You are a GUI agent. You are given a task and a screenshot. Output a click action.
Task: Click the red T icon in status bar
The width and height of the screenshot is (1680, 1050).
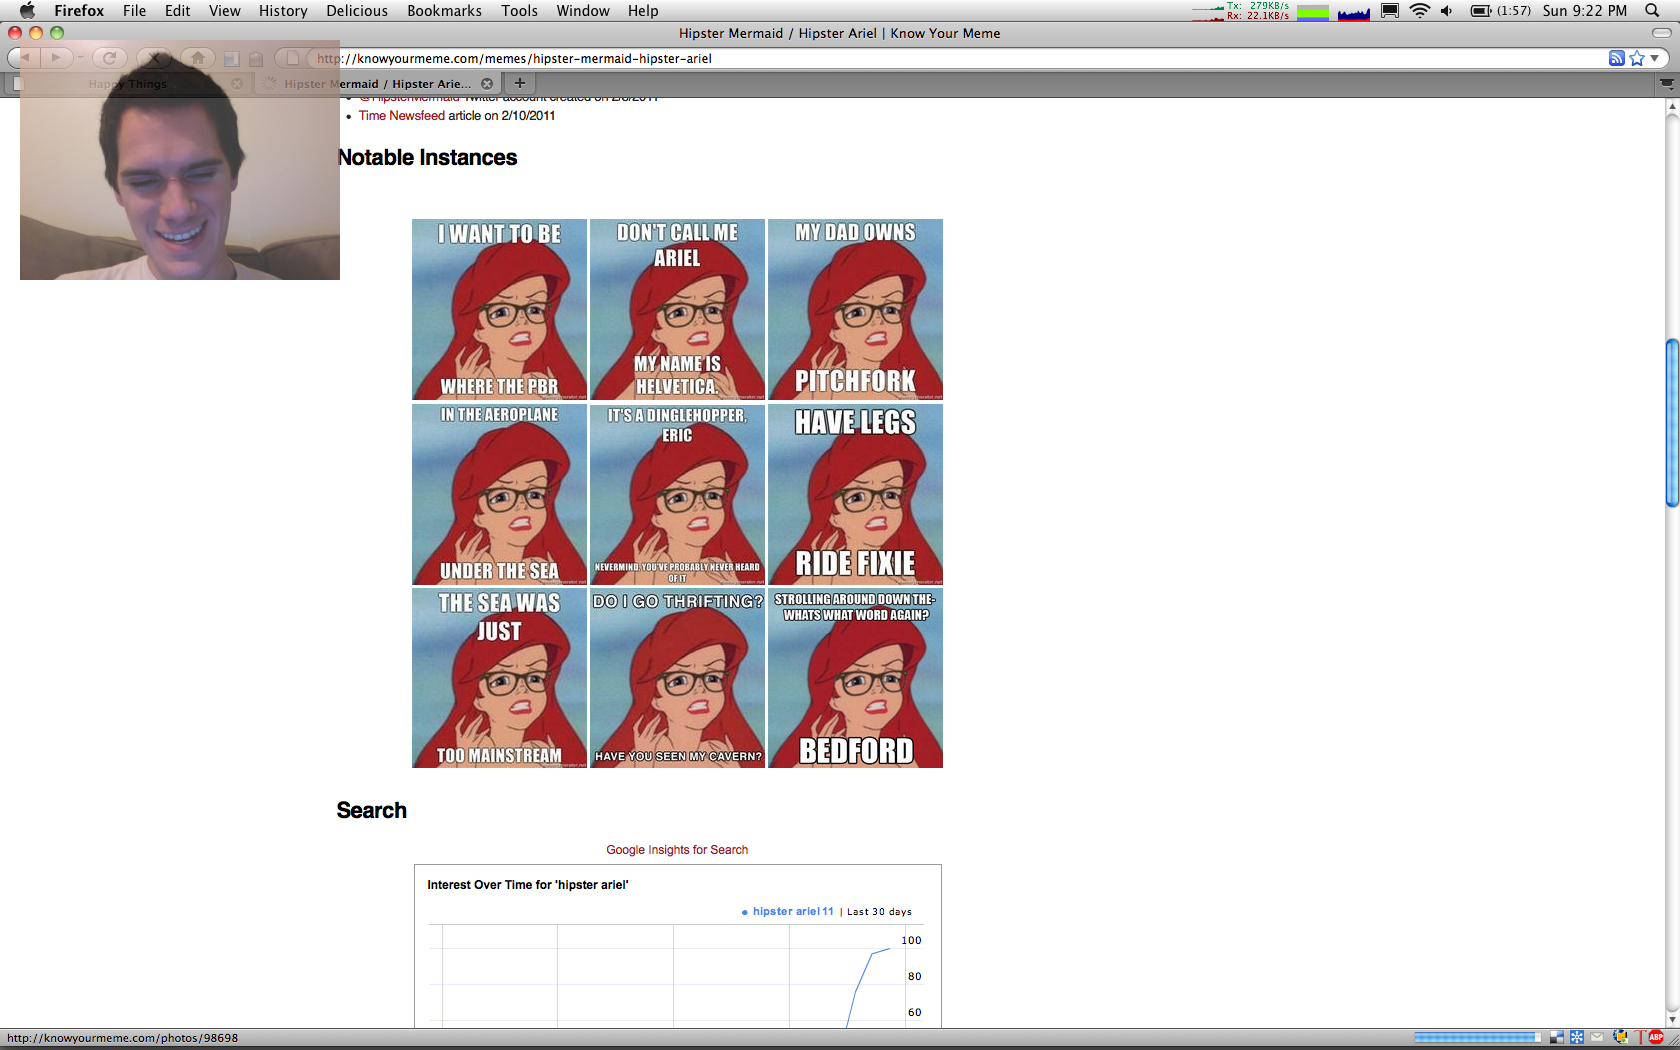click(1641, 1037)
